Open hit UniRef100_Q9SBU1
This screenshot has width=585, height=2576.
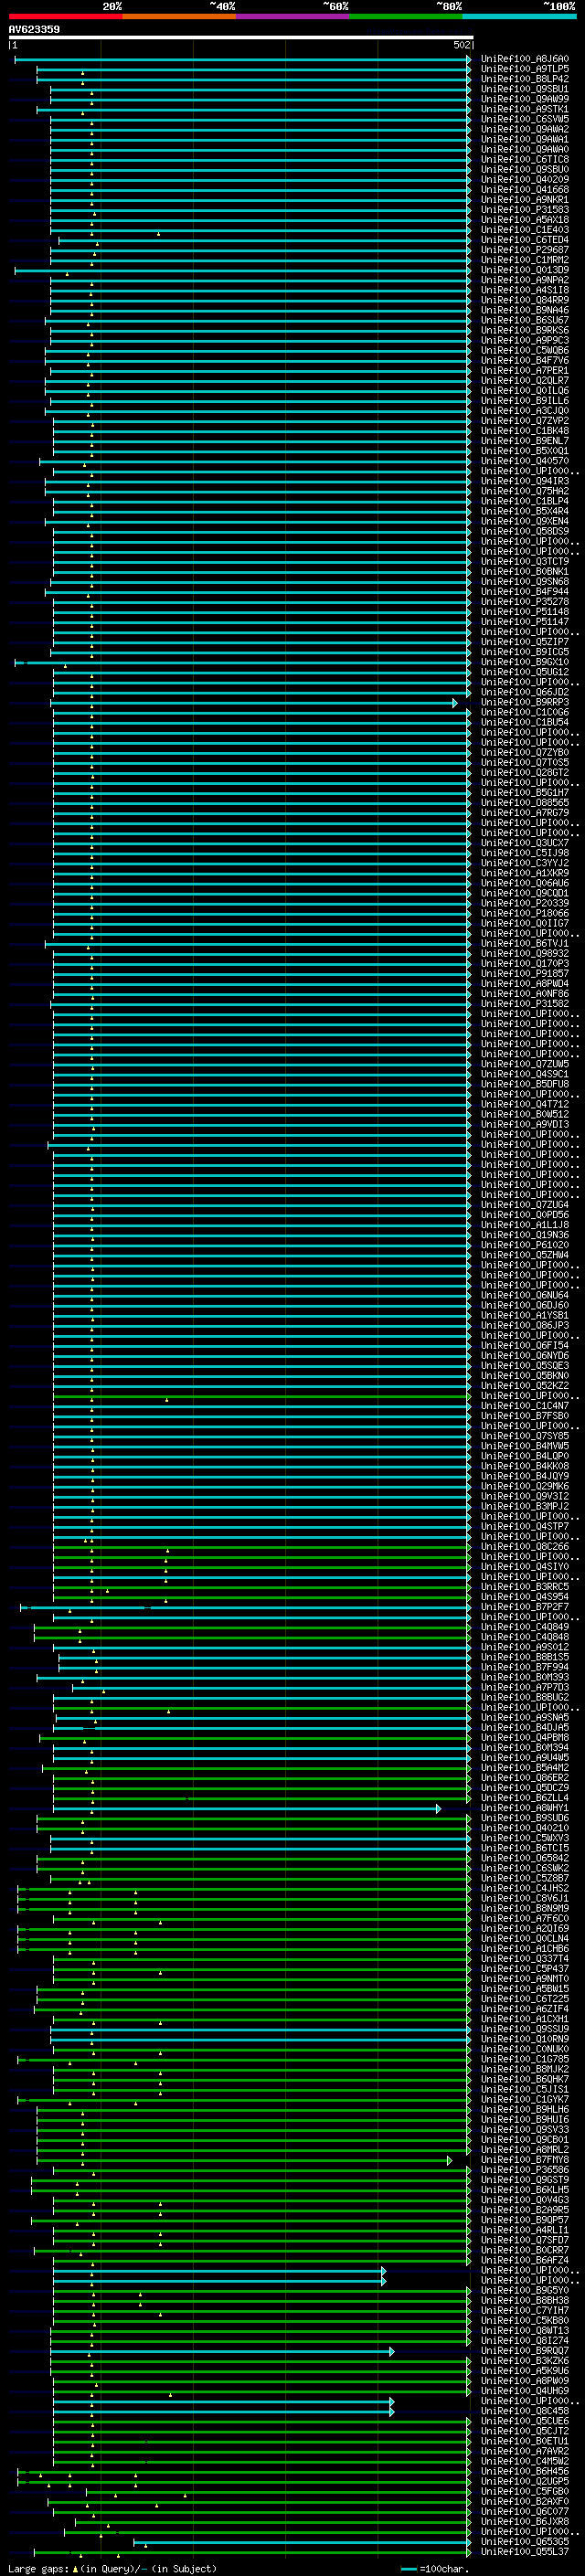click(525, 89)
